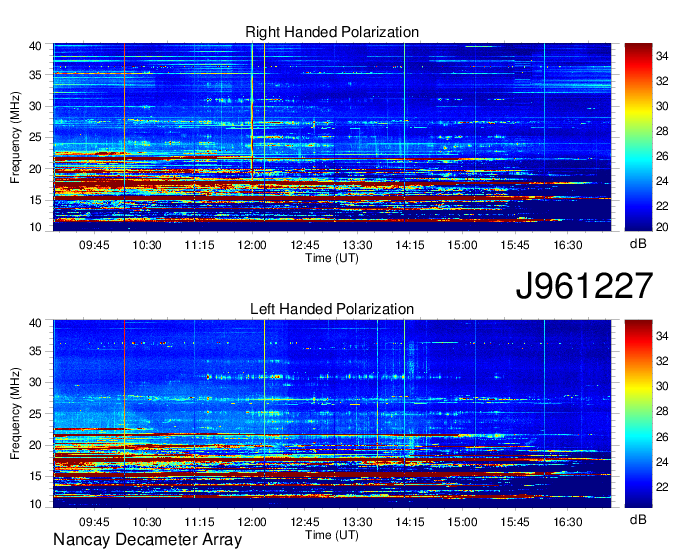
Task: Click "Time (UT)" label under the upper plot
Action: pos(332,258)
